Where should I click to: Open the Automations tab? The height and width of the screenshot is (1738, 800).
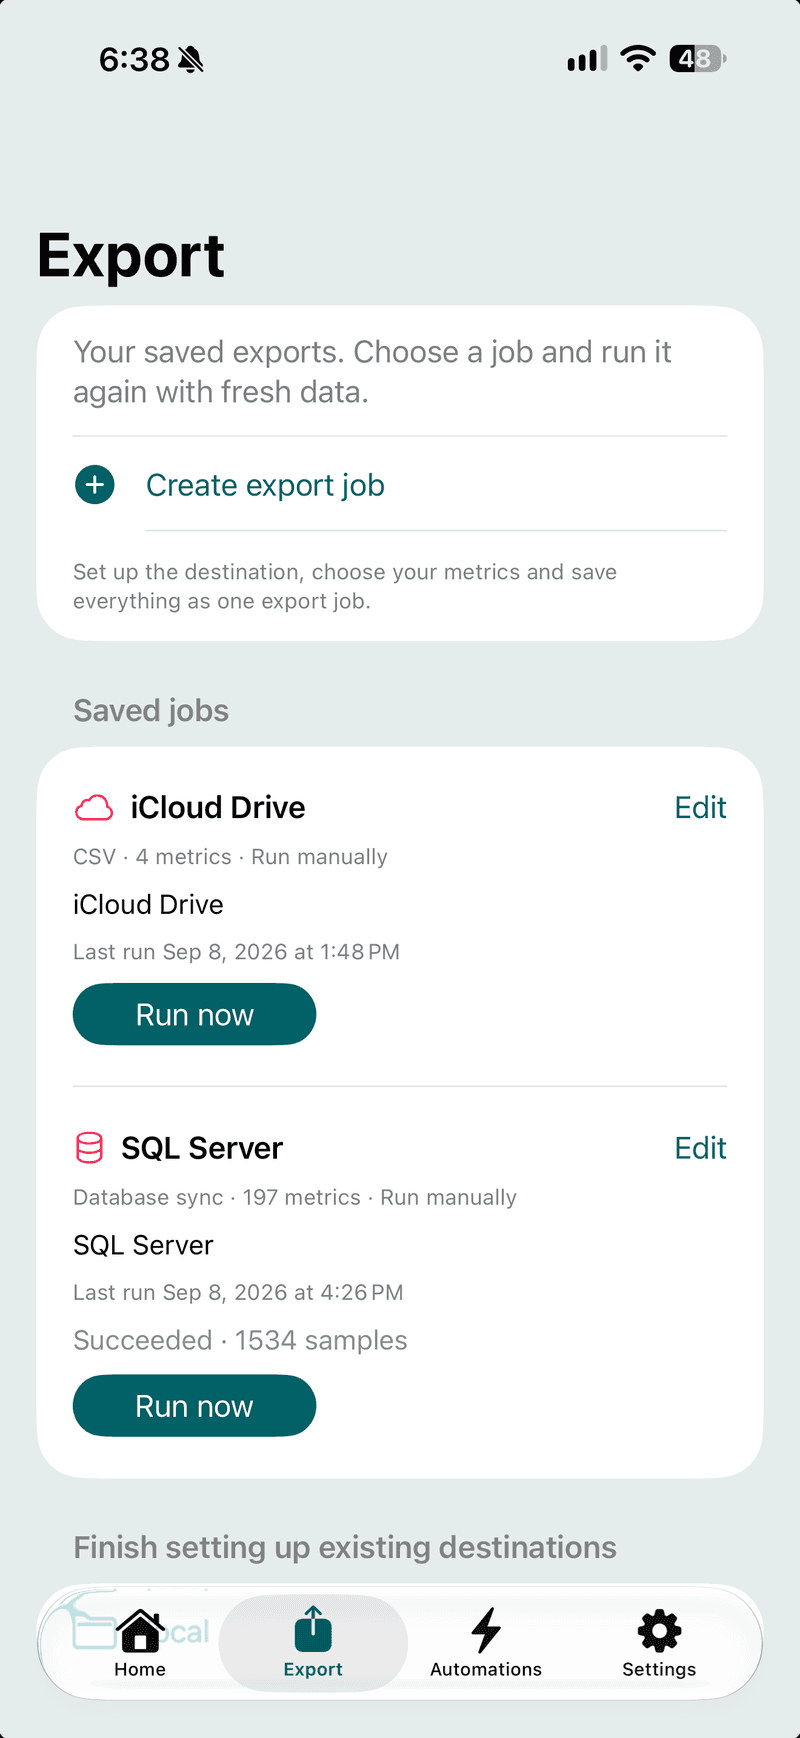coord(486,1643)
